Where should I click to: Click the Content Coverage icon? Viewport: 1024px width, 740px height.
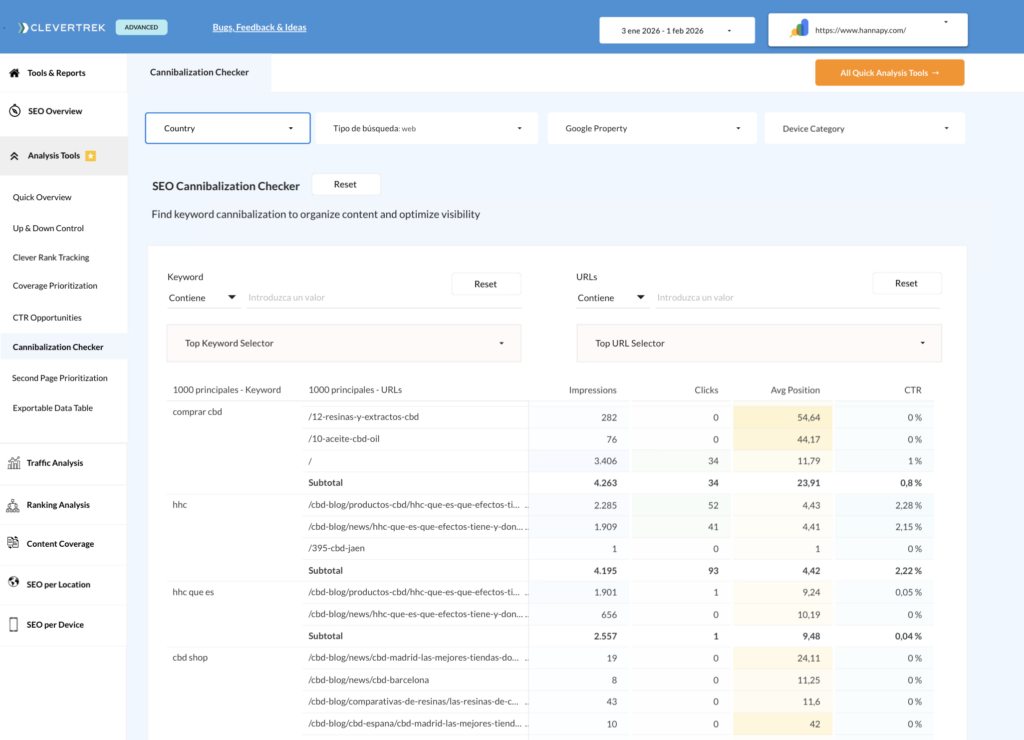pyautogui.click(x=14, y=544)
